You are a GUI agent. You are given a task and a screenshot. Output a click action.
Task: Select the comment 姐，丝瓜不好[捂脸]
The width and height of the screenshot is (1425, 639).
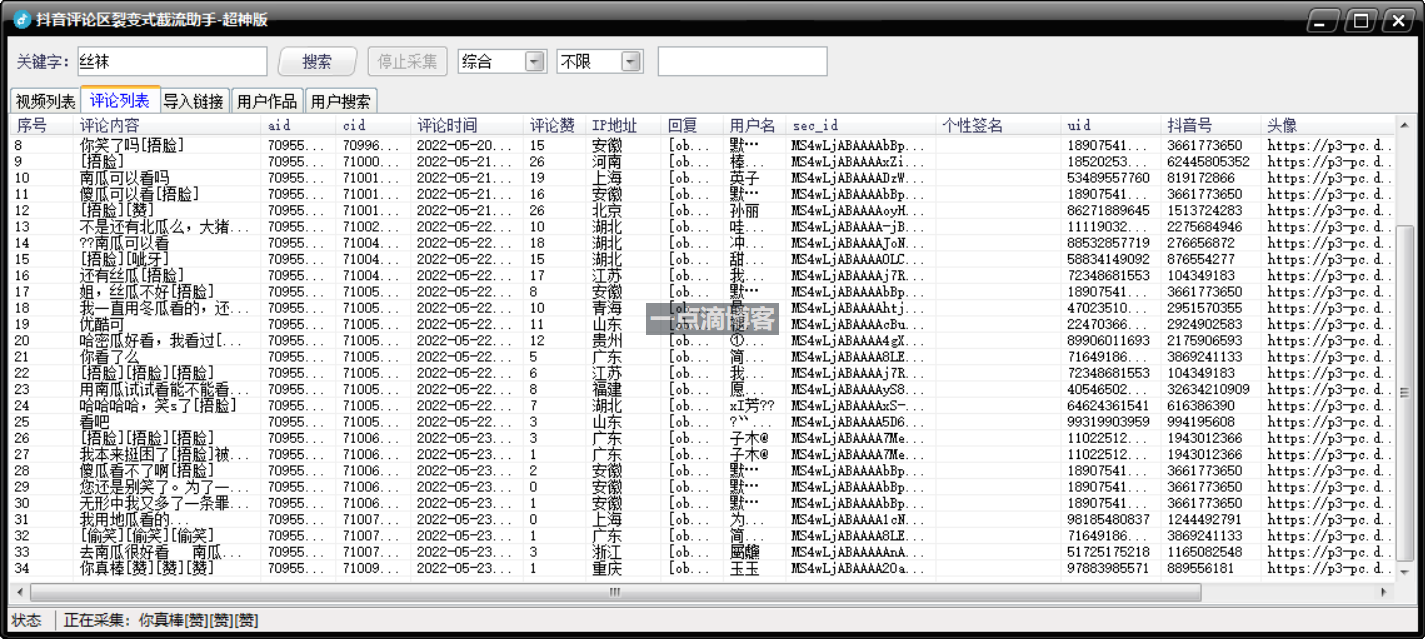point(146,292)
